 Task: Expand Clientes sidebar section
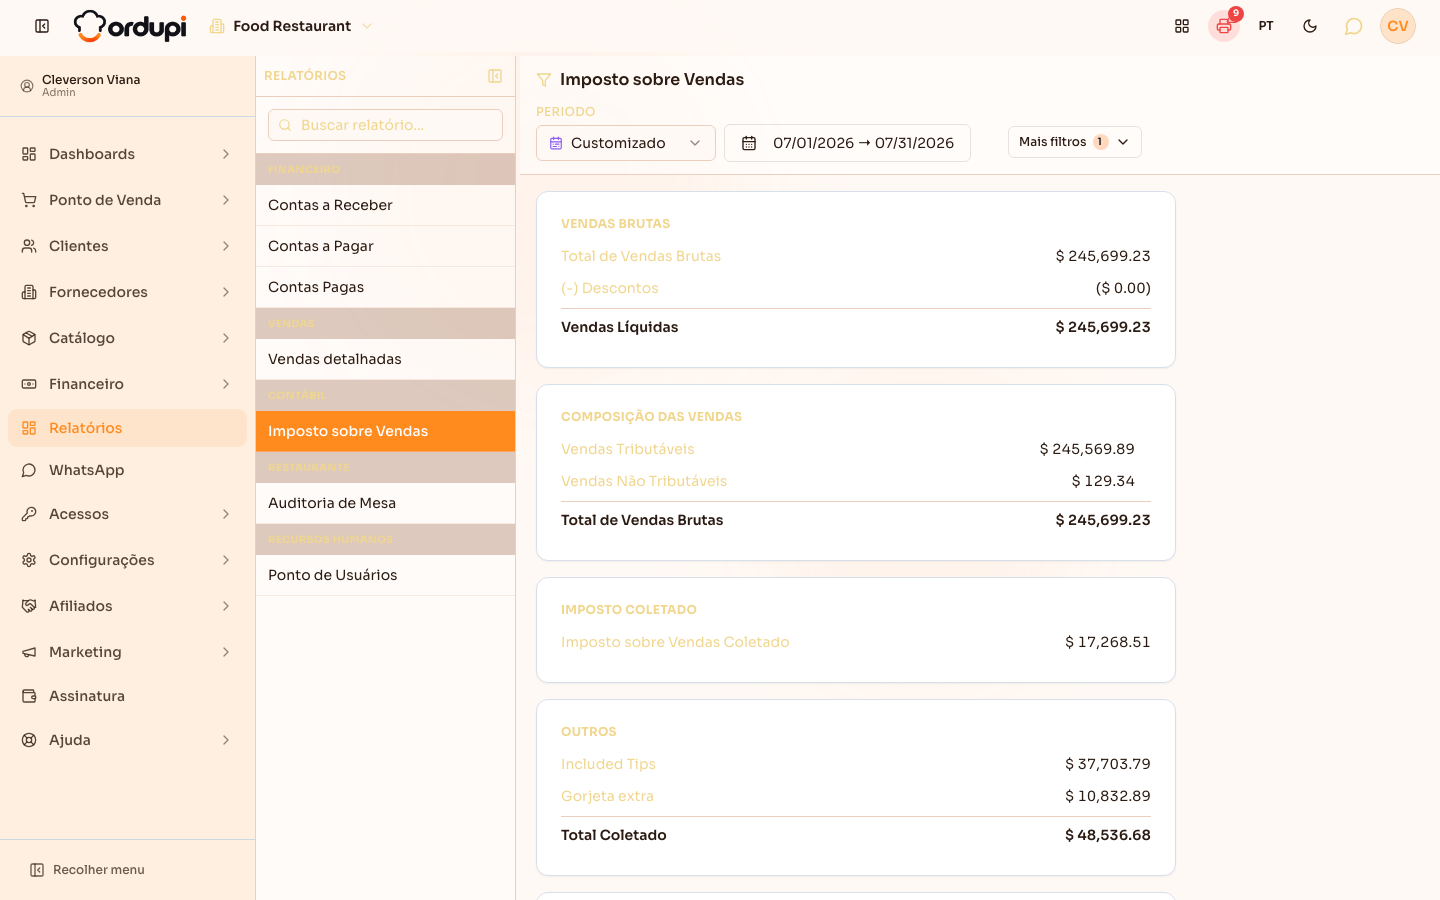[127, 246]
